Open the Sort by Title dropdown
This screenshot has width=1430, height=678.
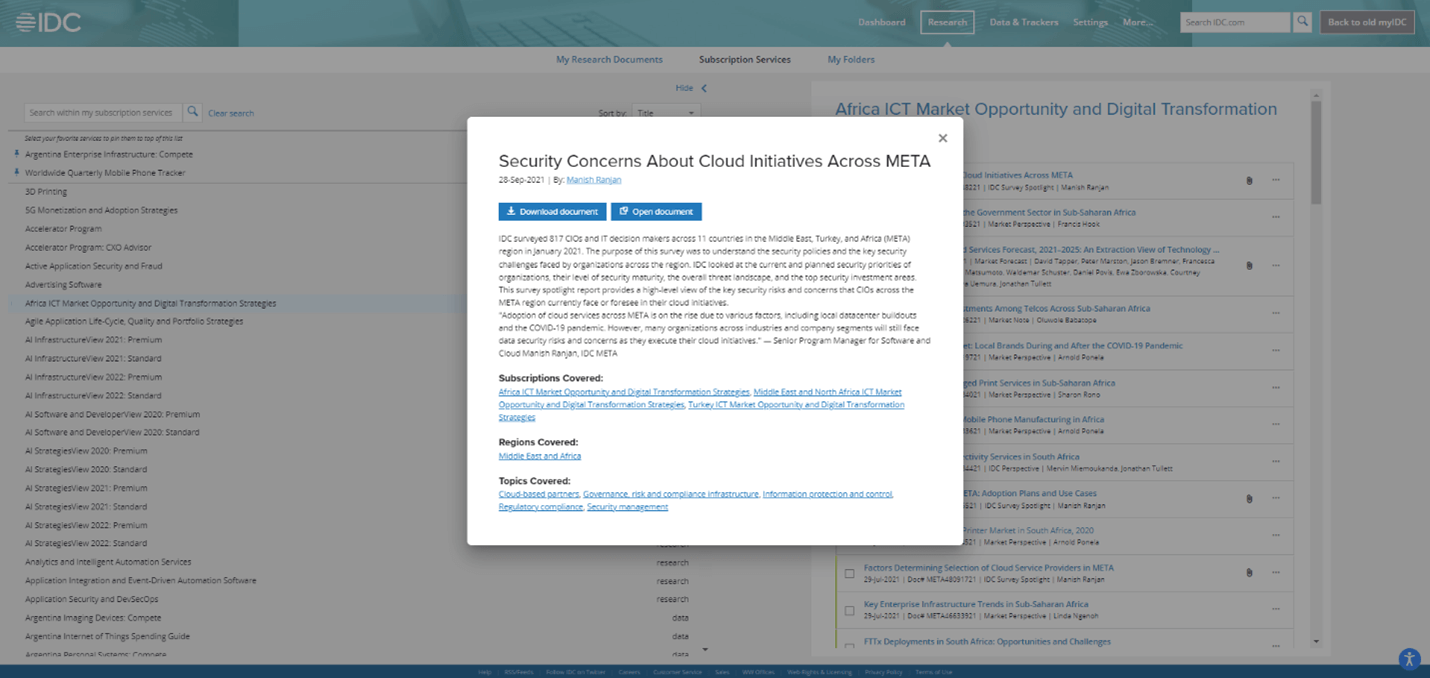coord(666,113)
